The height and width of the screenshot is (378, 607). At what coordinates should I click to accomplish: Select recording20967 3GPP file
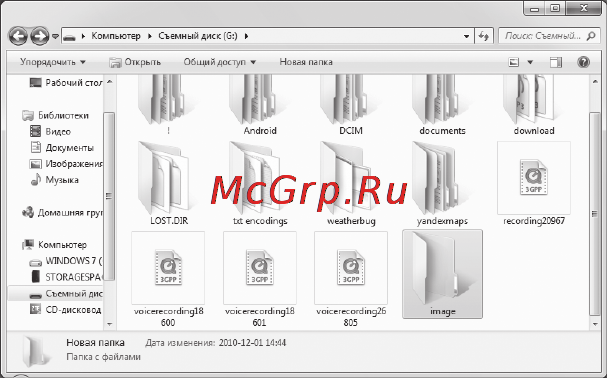coord(533,183)
